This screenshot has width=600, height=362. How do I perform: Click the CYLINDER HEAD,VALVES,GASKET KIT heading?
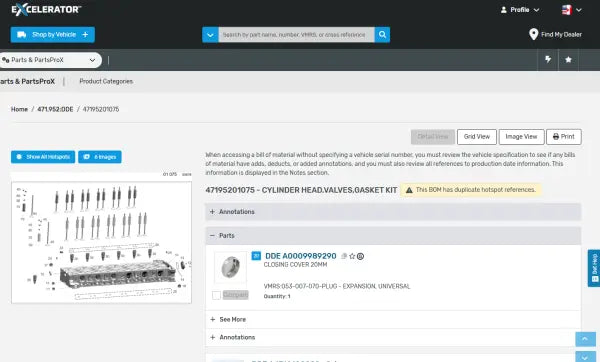(301, 190)
